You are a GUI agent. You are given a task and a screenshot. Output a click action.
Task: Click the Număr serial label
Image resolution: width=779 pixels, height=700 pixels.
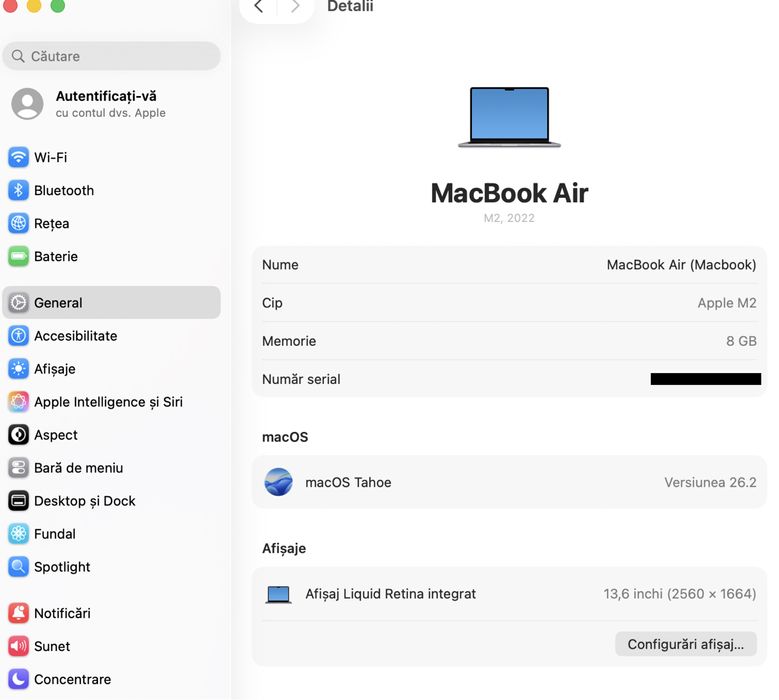[x=301, y=379]
